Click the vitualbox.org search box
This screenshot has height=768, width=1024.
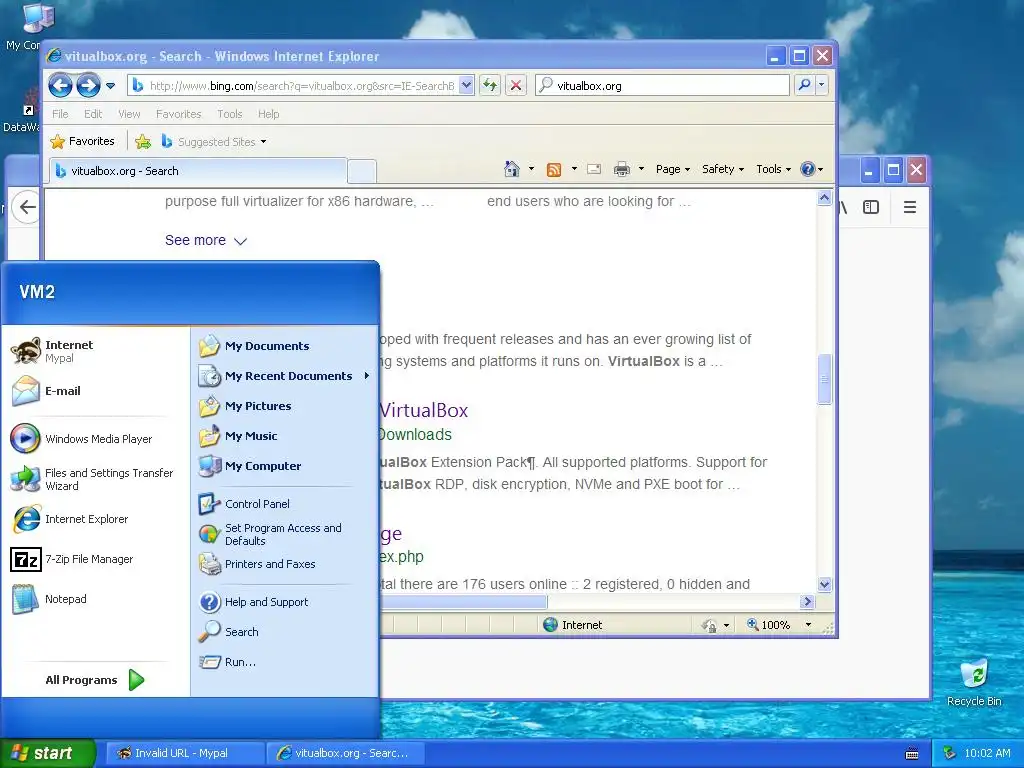coord(662,86)
